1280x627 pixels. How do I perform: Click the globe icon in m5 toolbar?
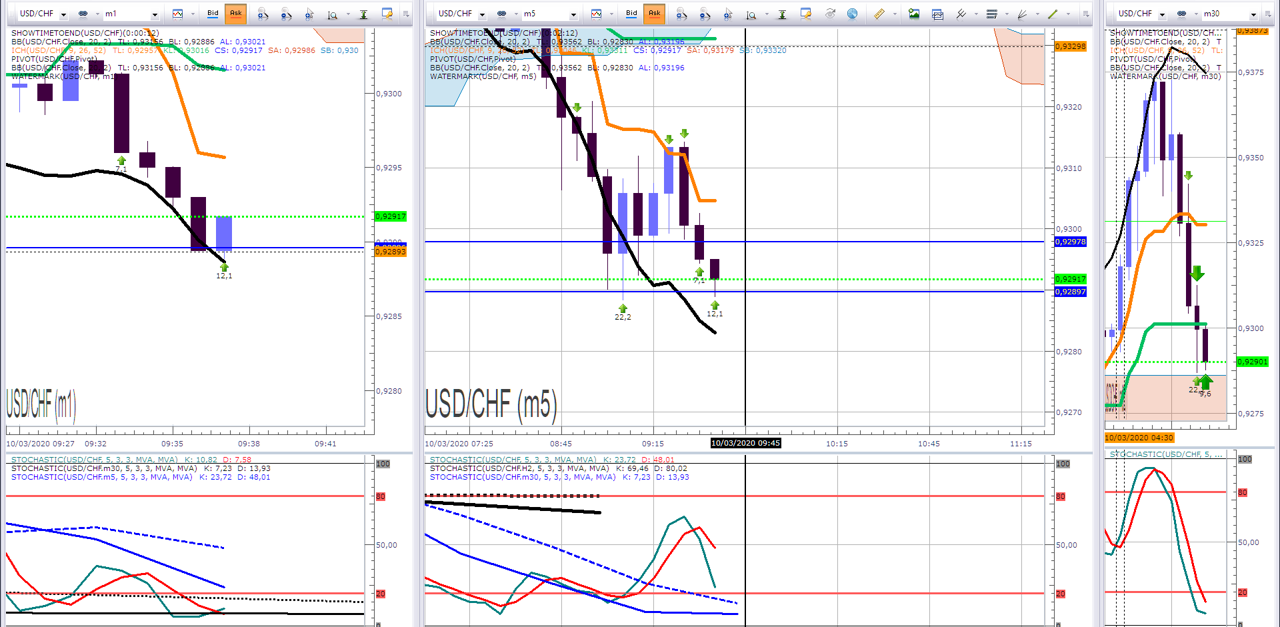point(852,14)
